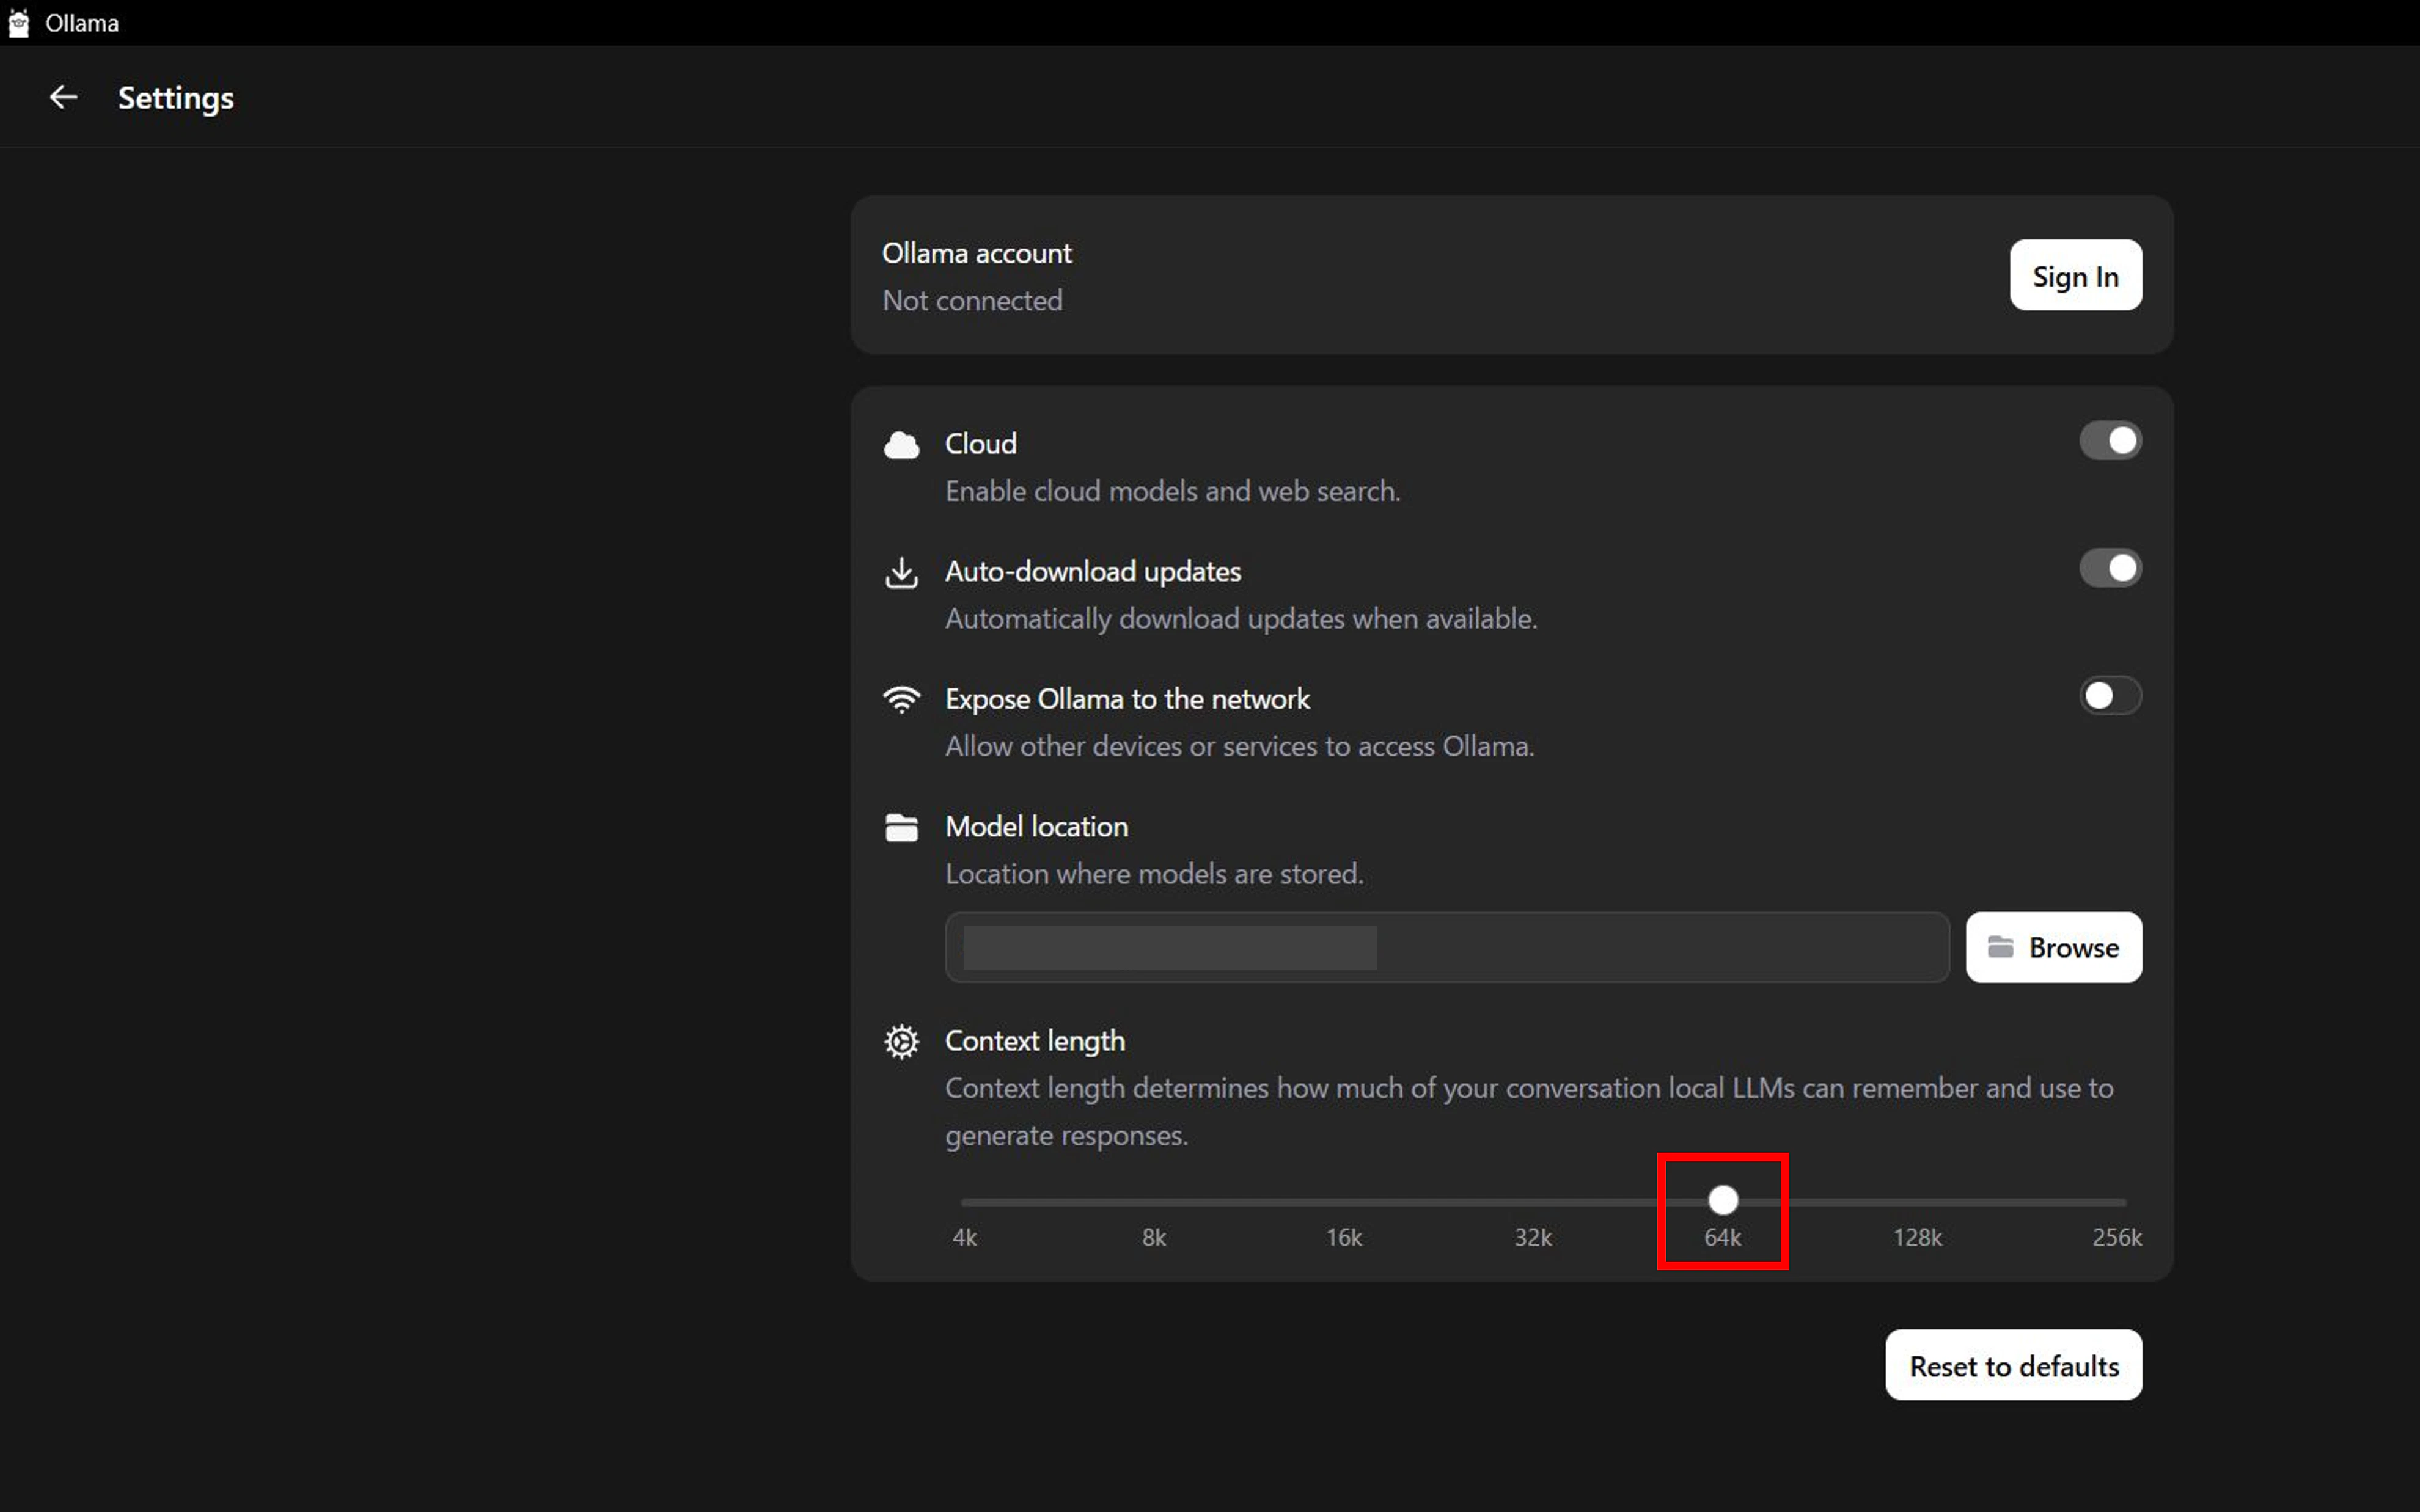Click the 'Auto-download updates' label
The image size is (2420, 1512).
(1093, 572)
